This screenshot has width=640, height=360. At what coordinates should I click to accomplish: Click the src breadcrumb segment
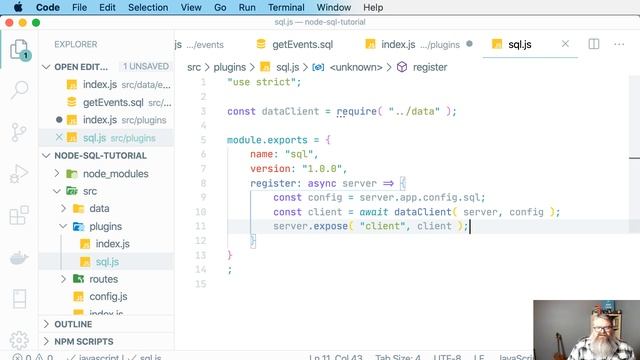[x=194, y=67]
